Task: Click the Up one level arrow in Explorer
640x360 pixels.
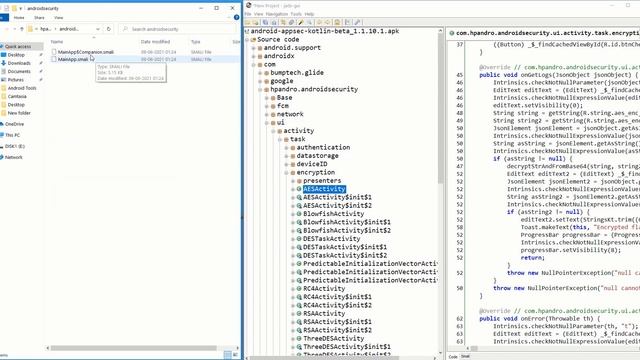Action: (x=22, y=29)
